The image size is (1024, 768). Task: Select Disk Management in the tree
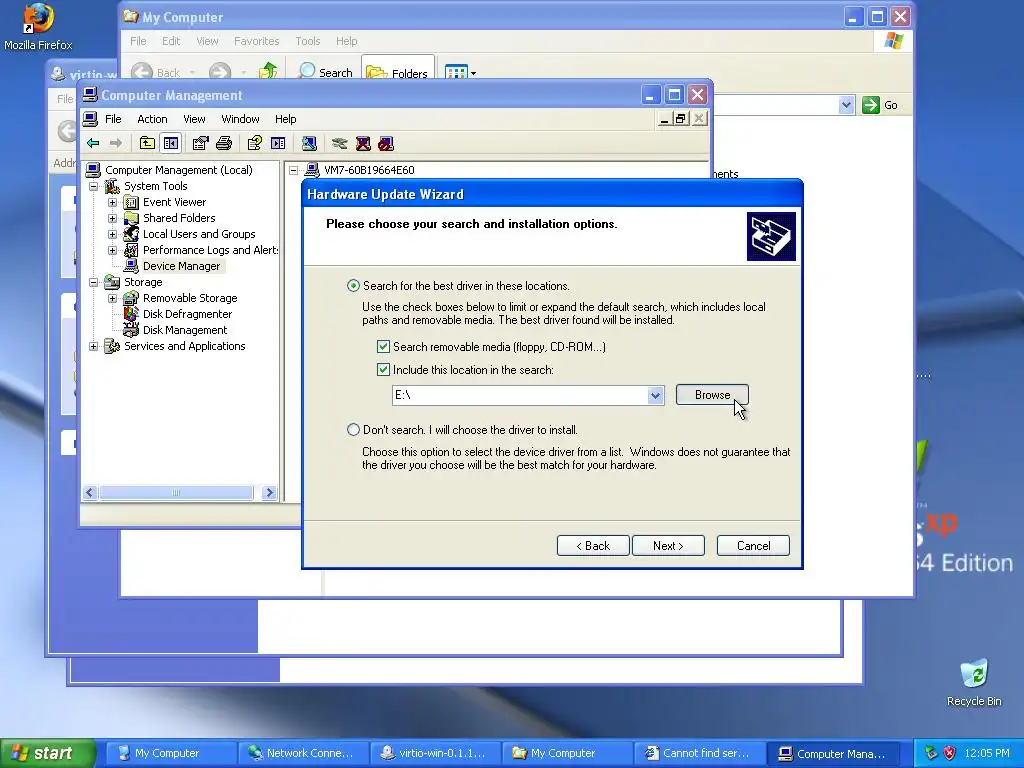tap(185, 330)
